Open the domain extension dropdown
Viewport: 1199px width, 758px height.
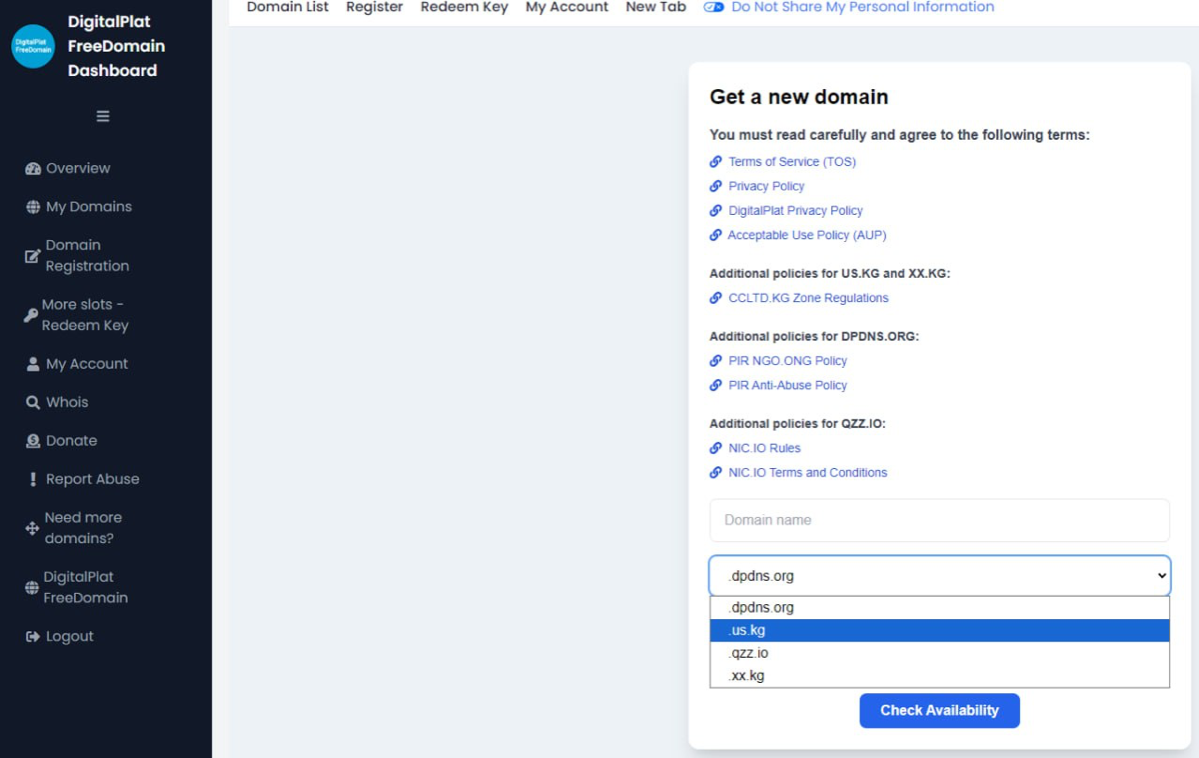(939, 576)
